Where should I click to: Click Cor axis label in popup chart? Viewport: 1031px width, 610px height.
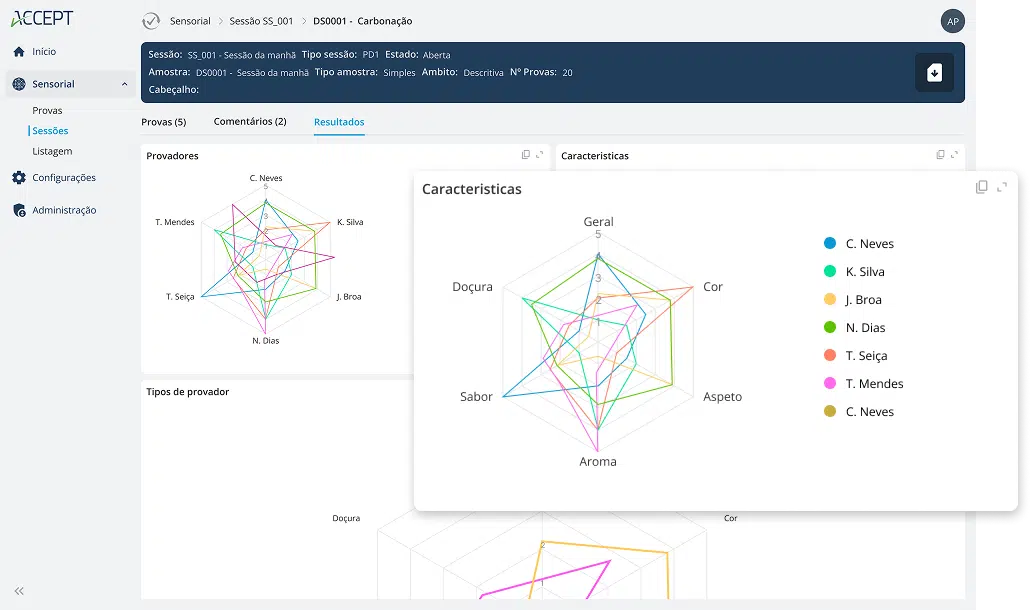click(x=713, y=287)
